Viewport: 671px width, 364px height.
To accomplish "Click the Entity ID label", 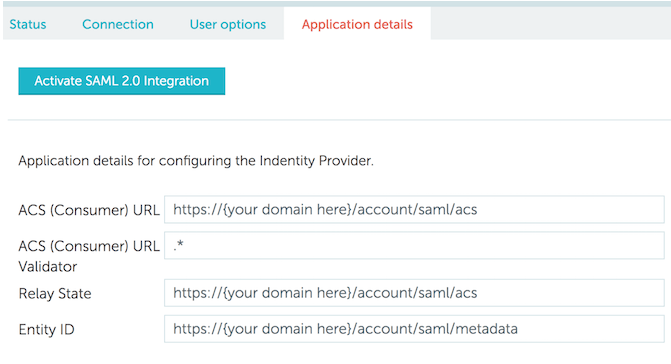I will tap(46, 330).
